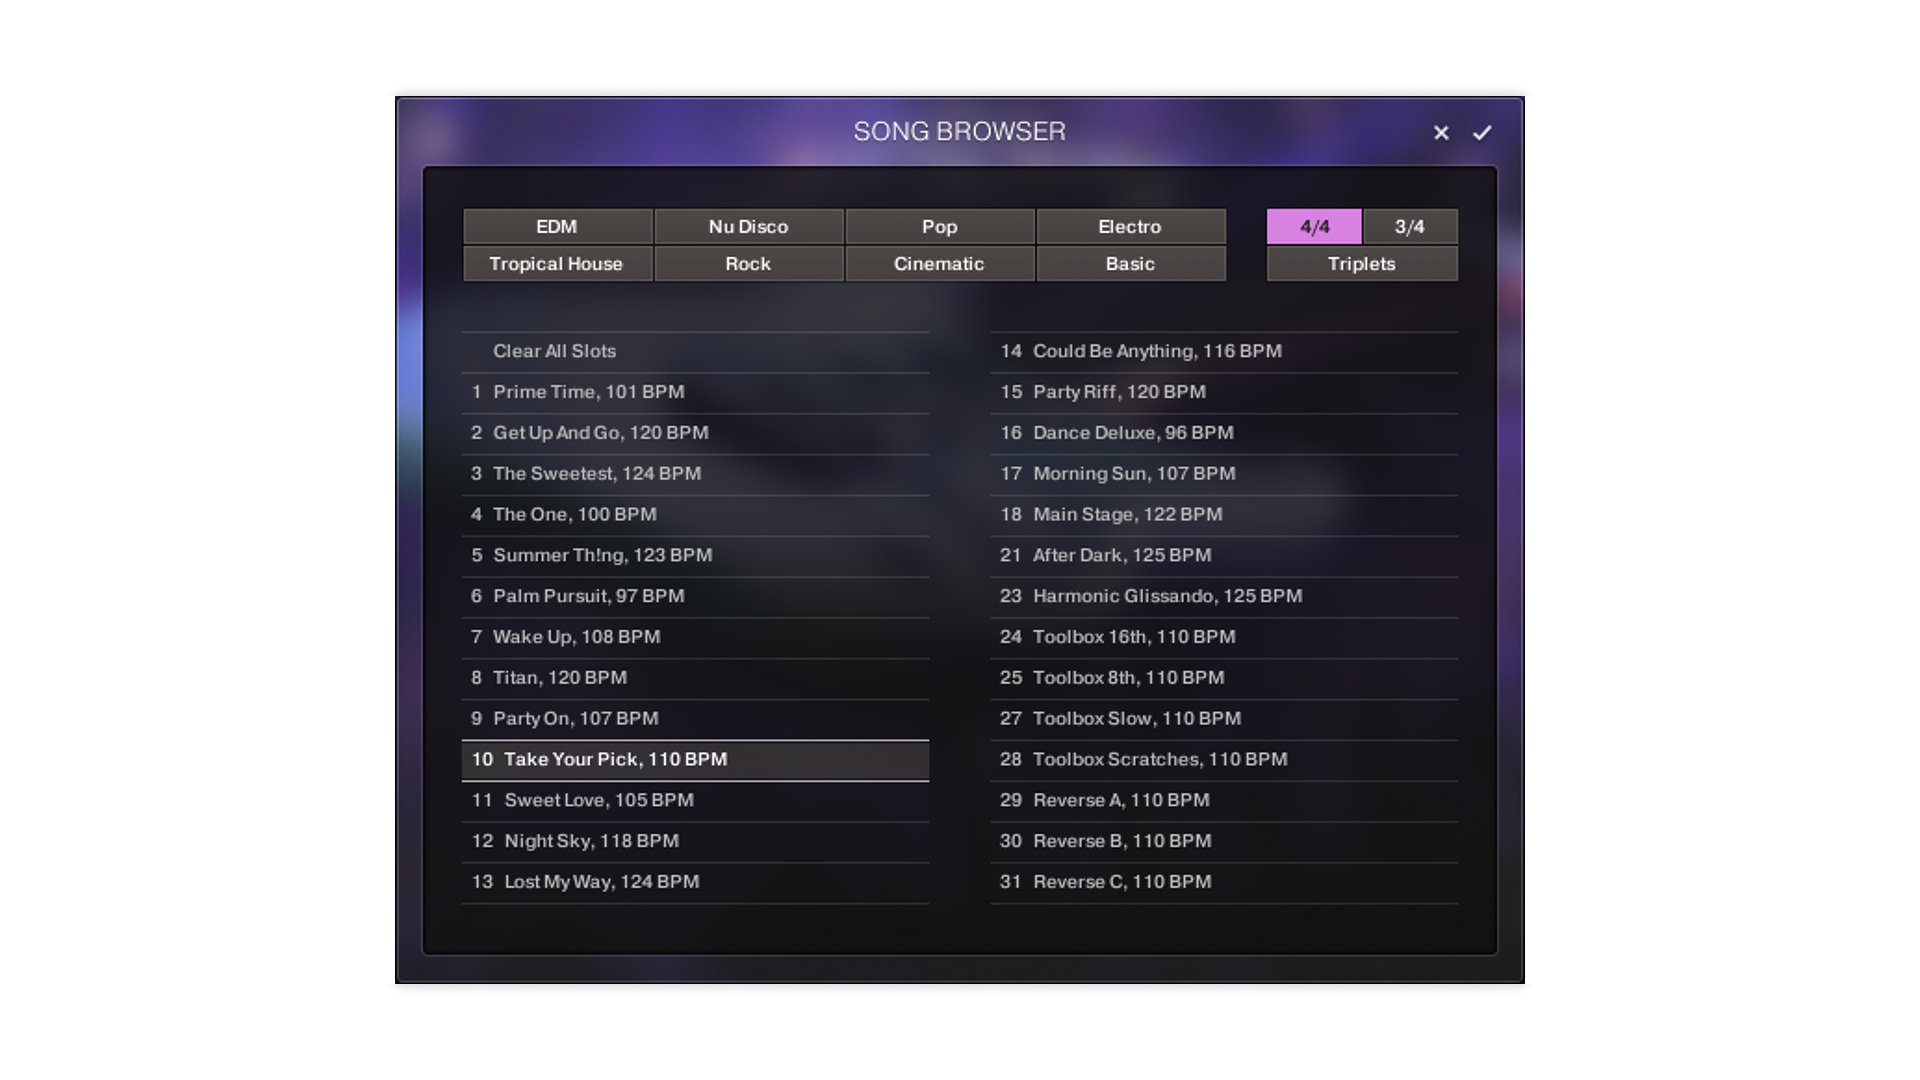Select song Prime Time, 101 BPM
This screenshot has height=1080, width=1920.
(588, 392)
